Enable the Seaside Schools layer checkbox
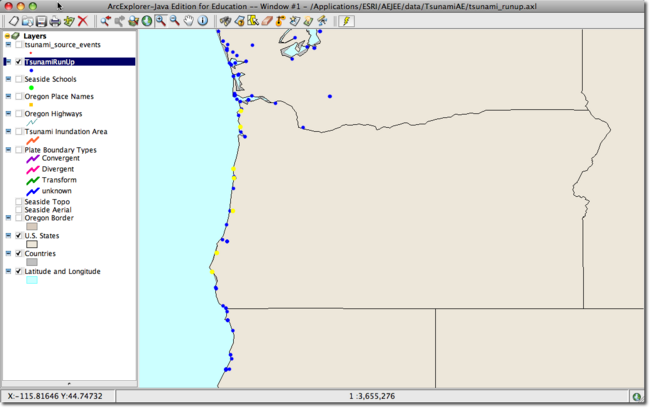The image size is (650, 408). (19, 79)
